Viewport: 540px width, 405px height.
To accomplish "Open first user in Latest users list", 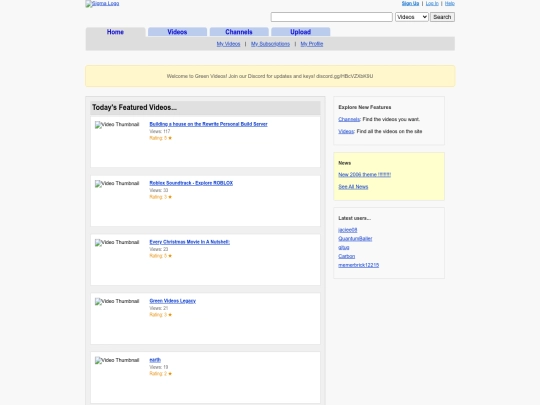I will [347, 230].
